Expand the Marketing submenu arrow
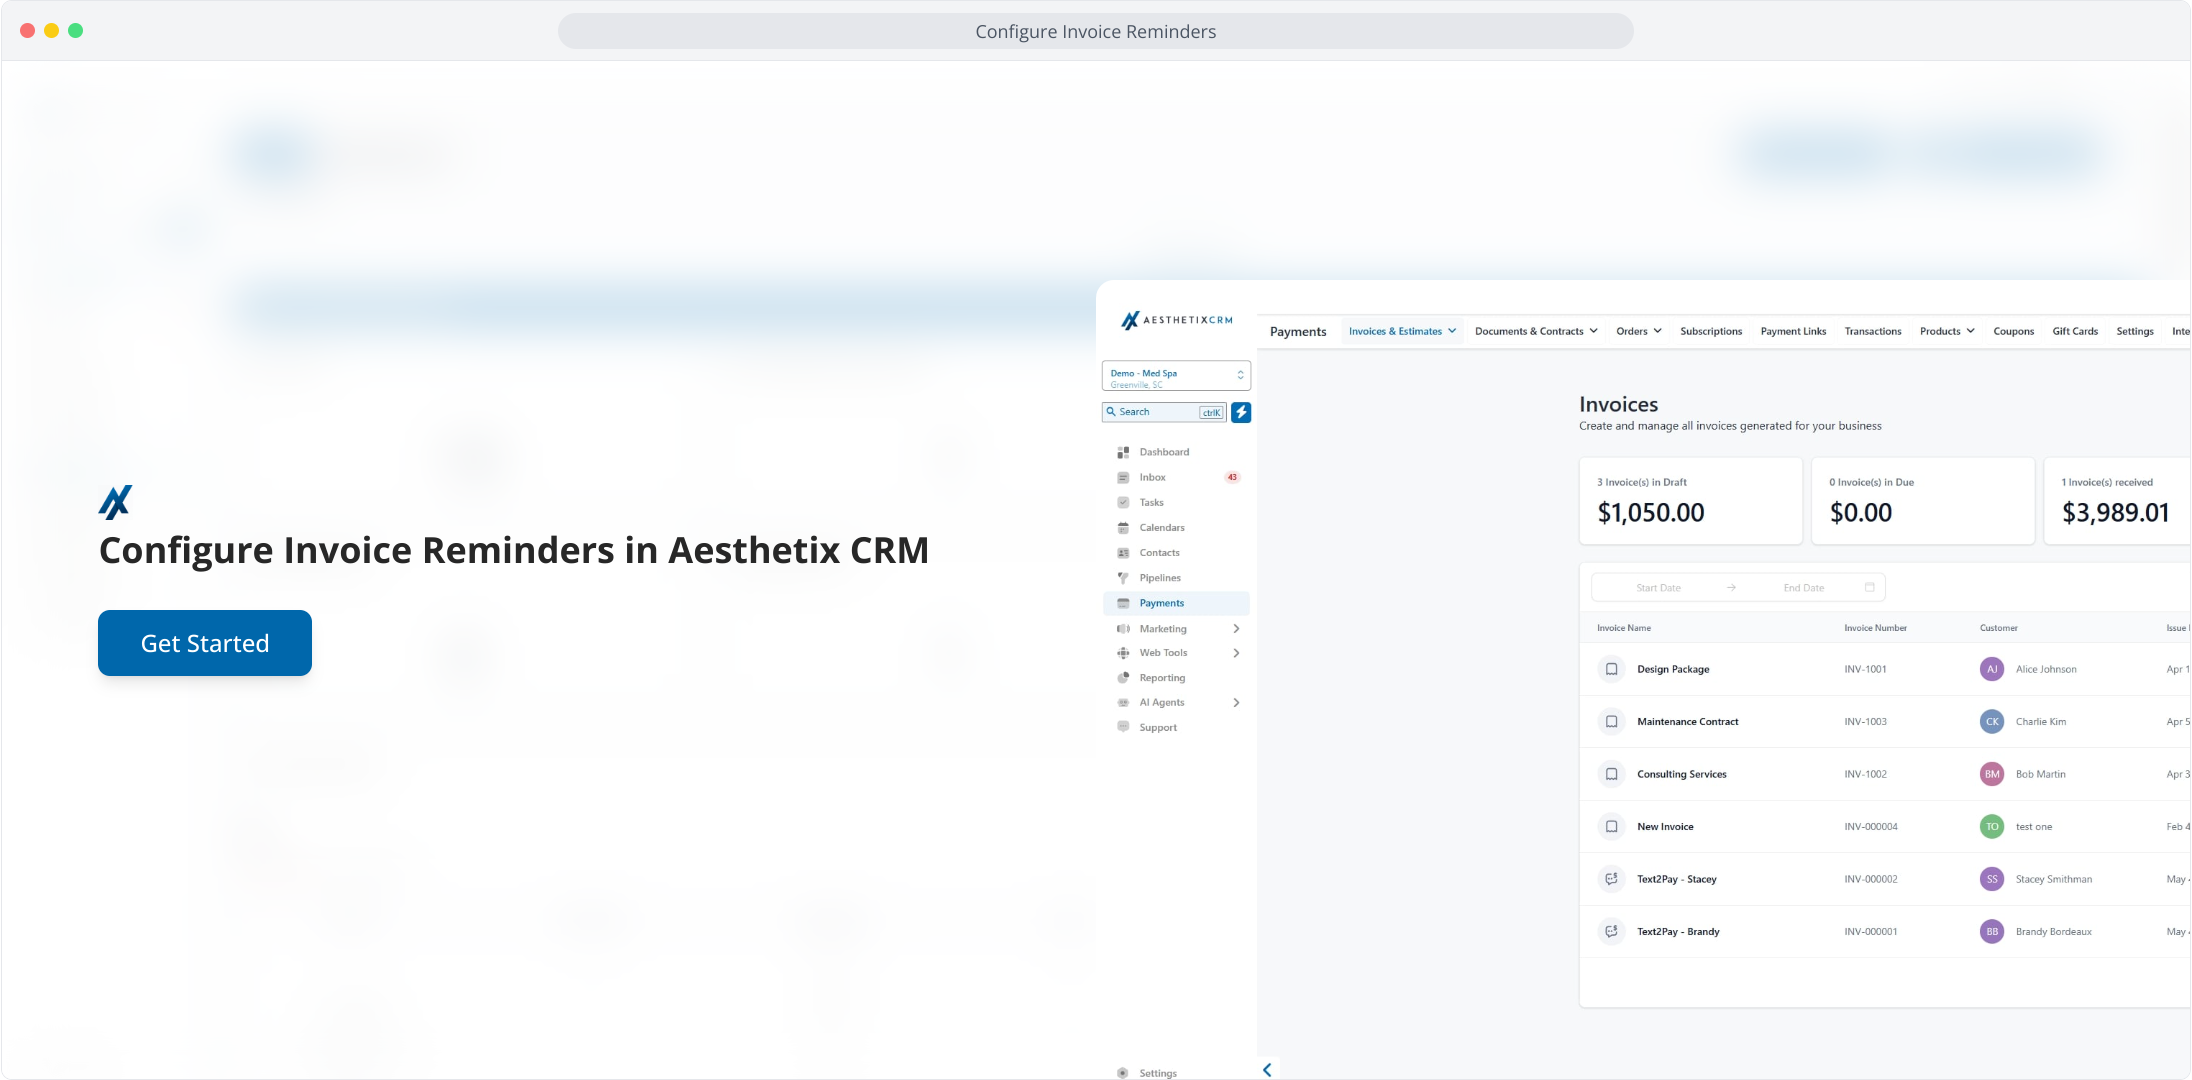This screenshot has width=2192, height=1080. pos(1237,629)
